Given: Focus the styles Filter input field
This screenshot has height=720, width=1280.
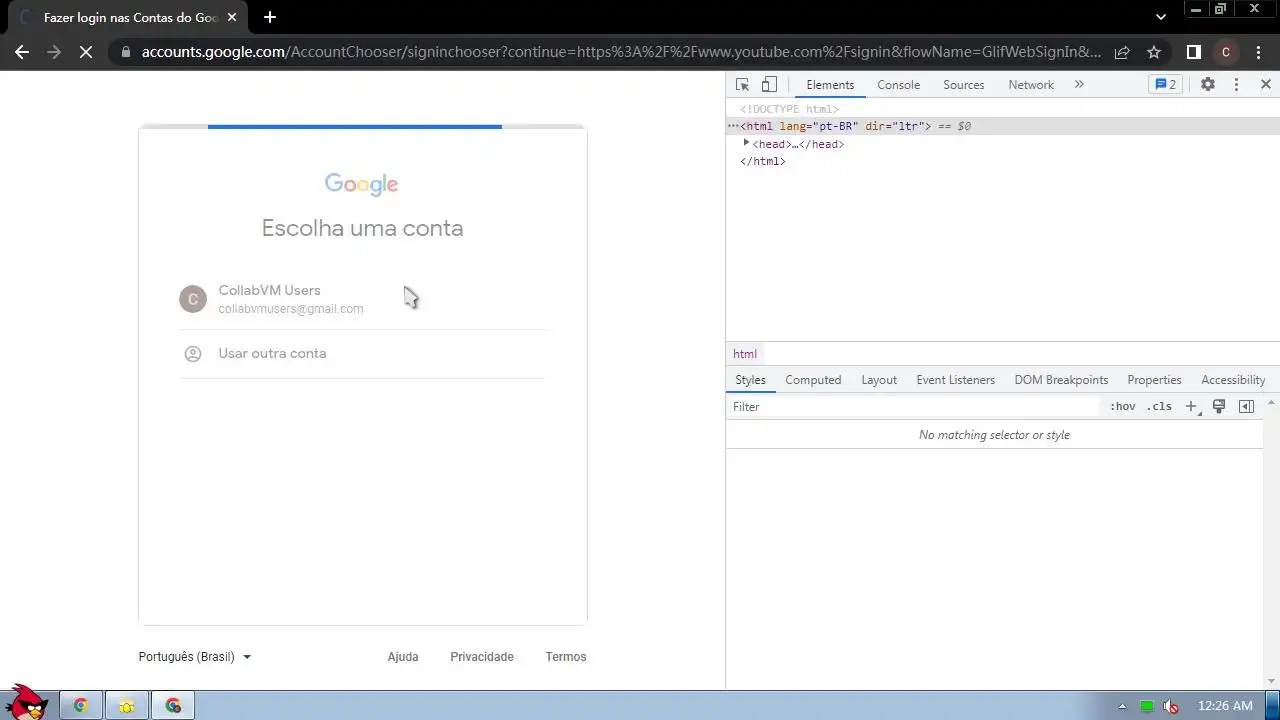Looking at the screenshot, I should [x=914, y=407].
